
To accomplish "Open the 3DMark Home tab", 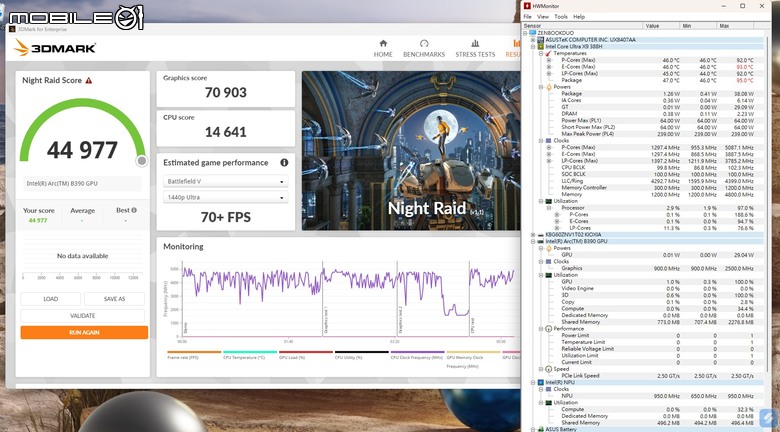I will (383, 48).
